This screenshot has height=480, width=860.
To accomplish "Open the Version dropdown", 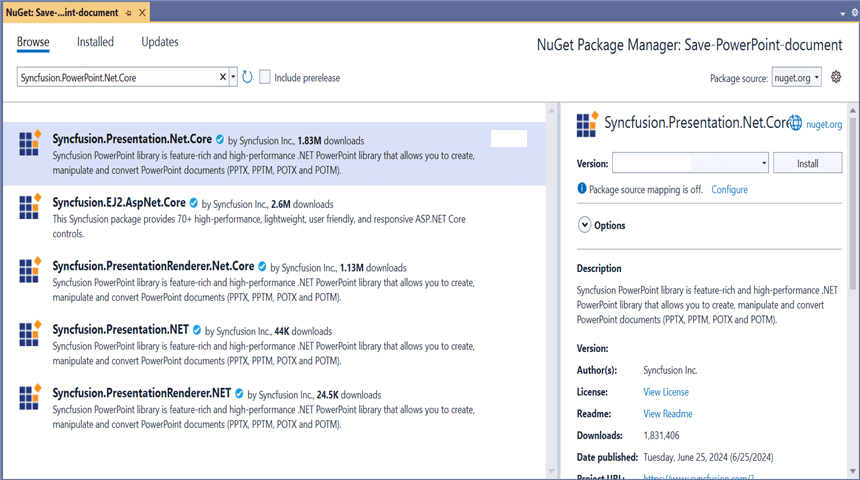I will pos(690,163).
